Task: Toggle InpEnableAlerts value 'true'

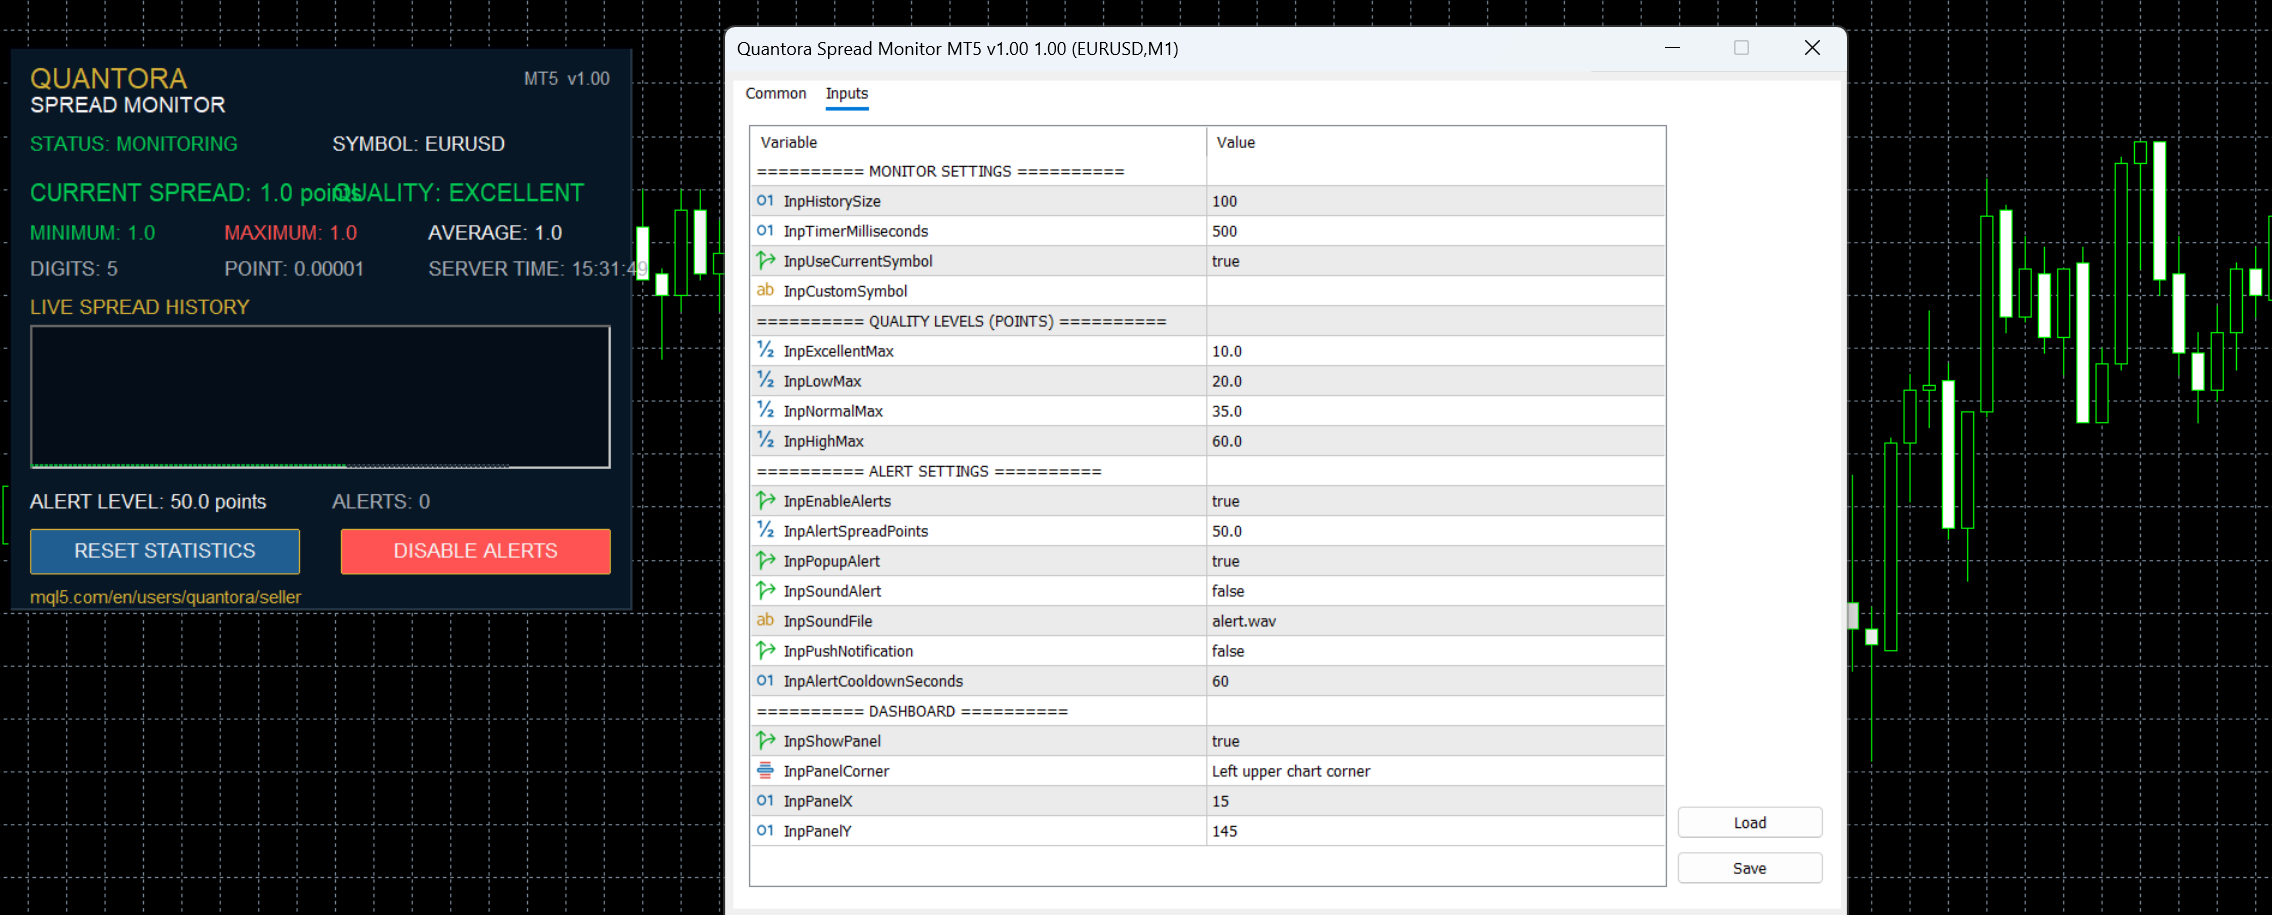Action: [x=1435, y=501]
